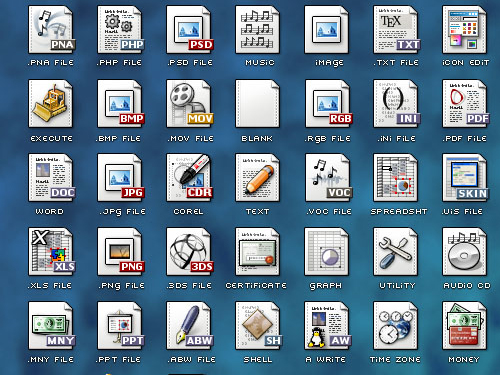The height and width of the screenshot is (375, 500).
Task: Open the Music sheet icon
Action: pyautogui.click(x=257, y=29)
